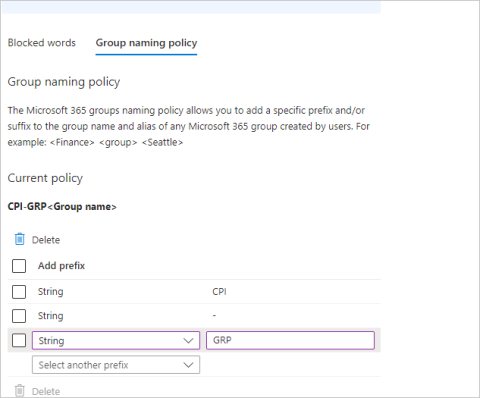Click the hyphen value in second string row
Screen dimensions: 480x398
point(214,315)
